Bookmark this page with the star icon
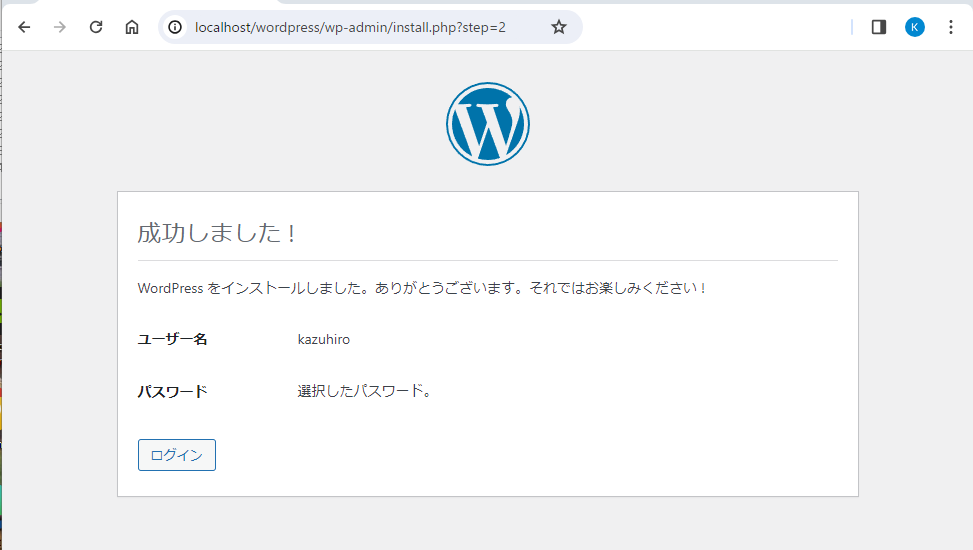This screenshot has height=550, width=973. pos(559,27)
